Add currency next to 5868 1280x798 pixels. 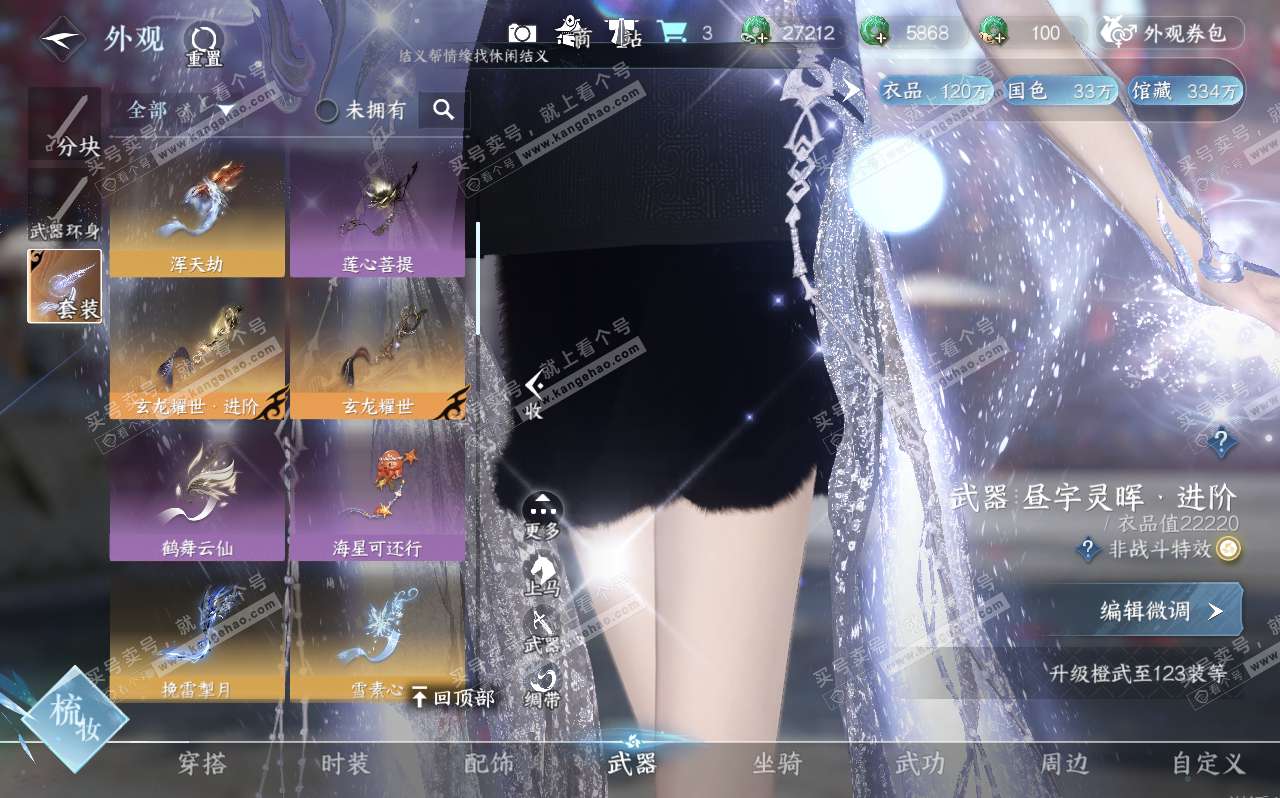point(875,33)
